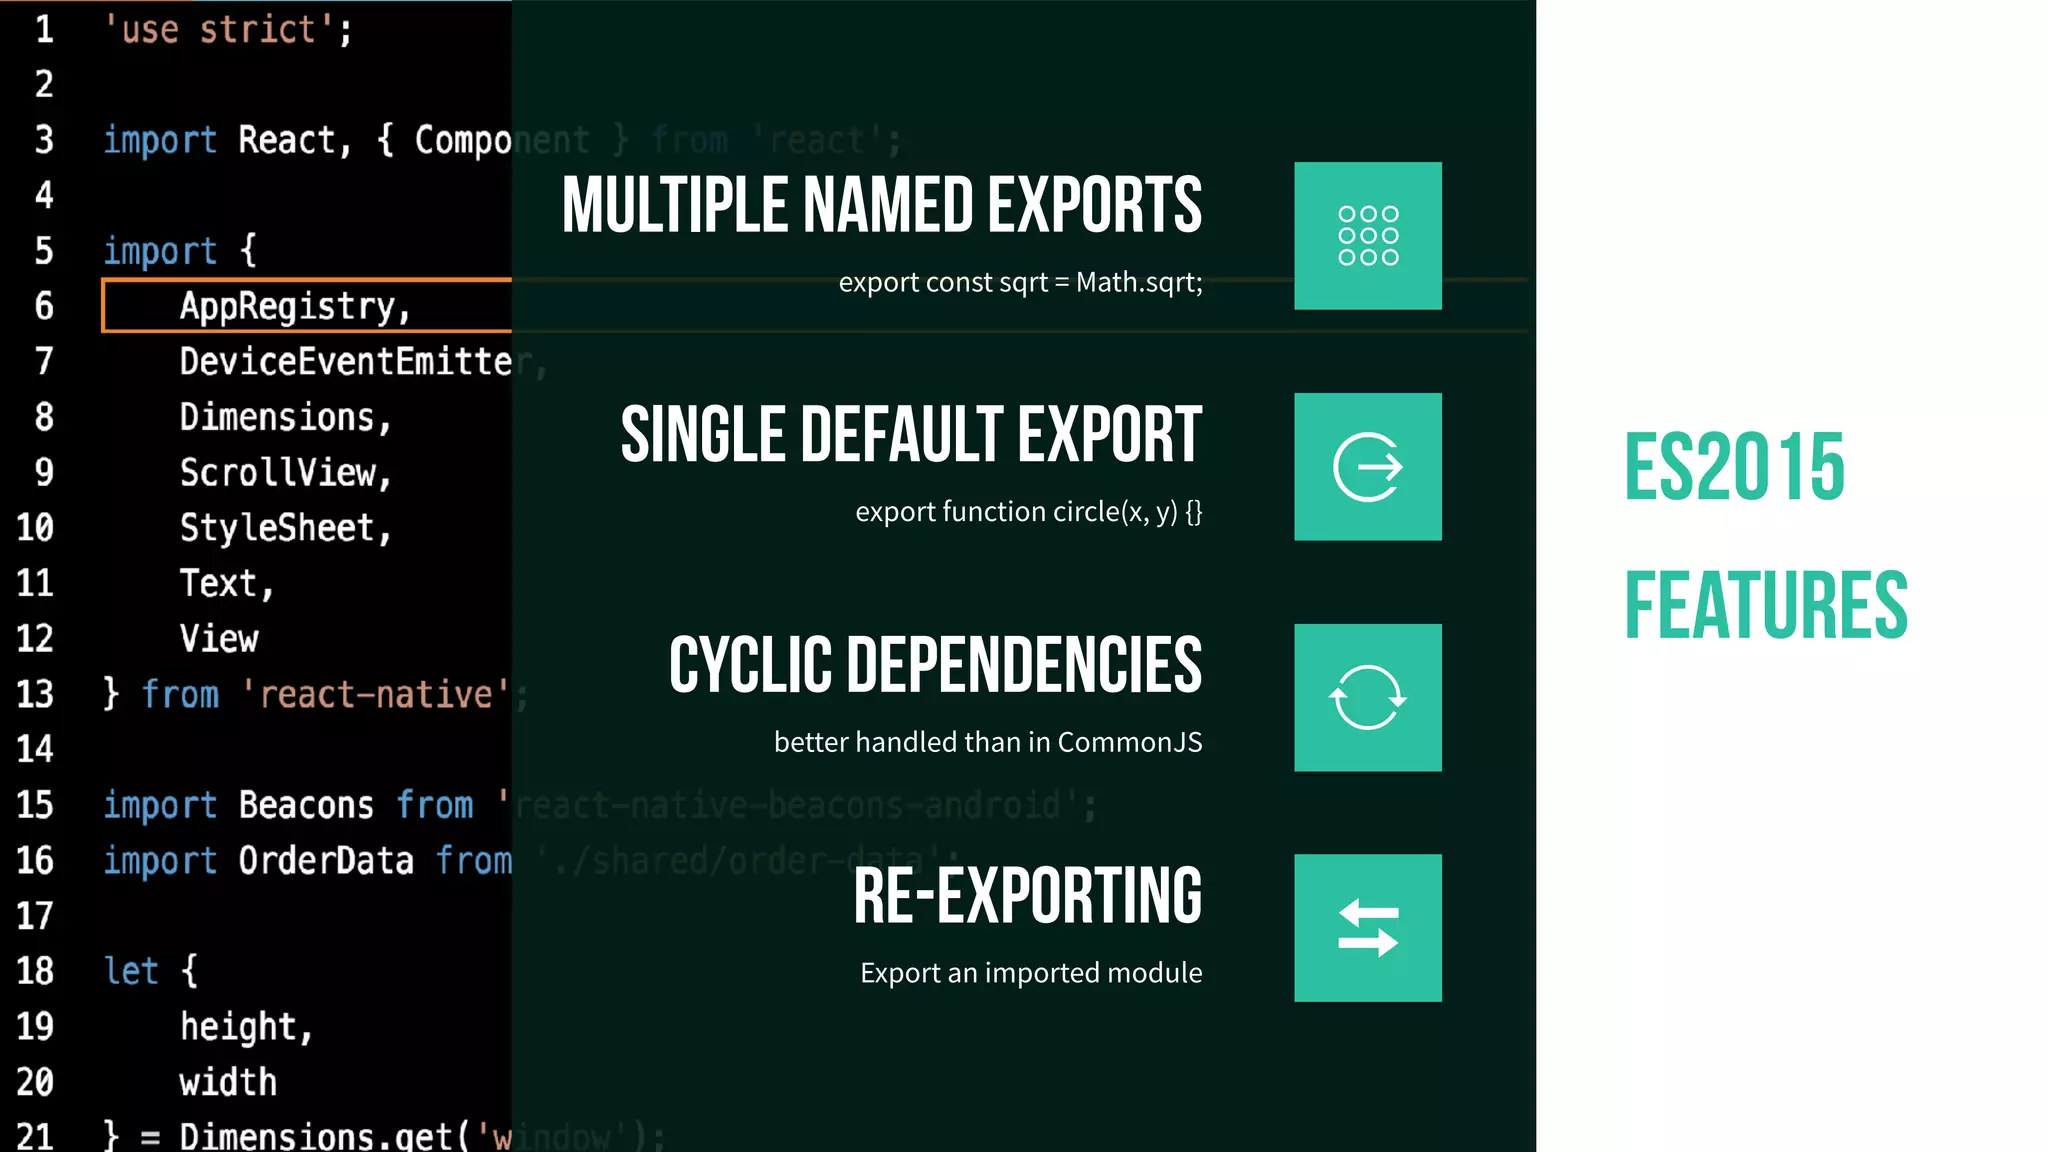Click the circle-arrow export icon tile
2048x1152 pixels.
click(1367, 467)
